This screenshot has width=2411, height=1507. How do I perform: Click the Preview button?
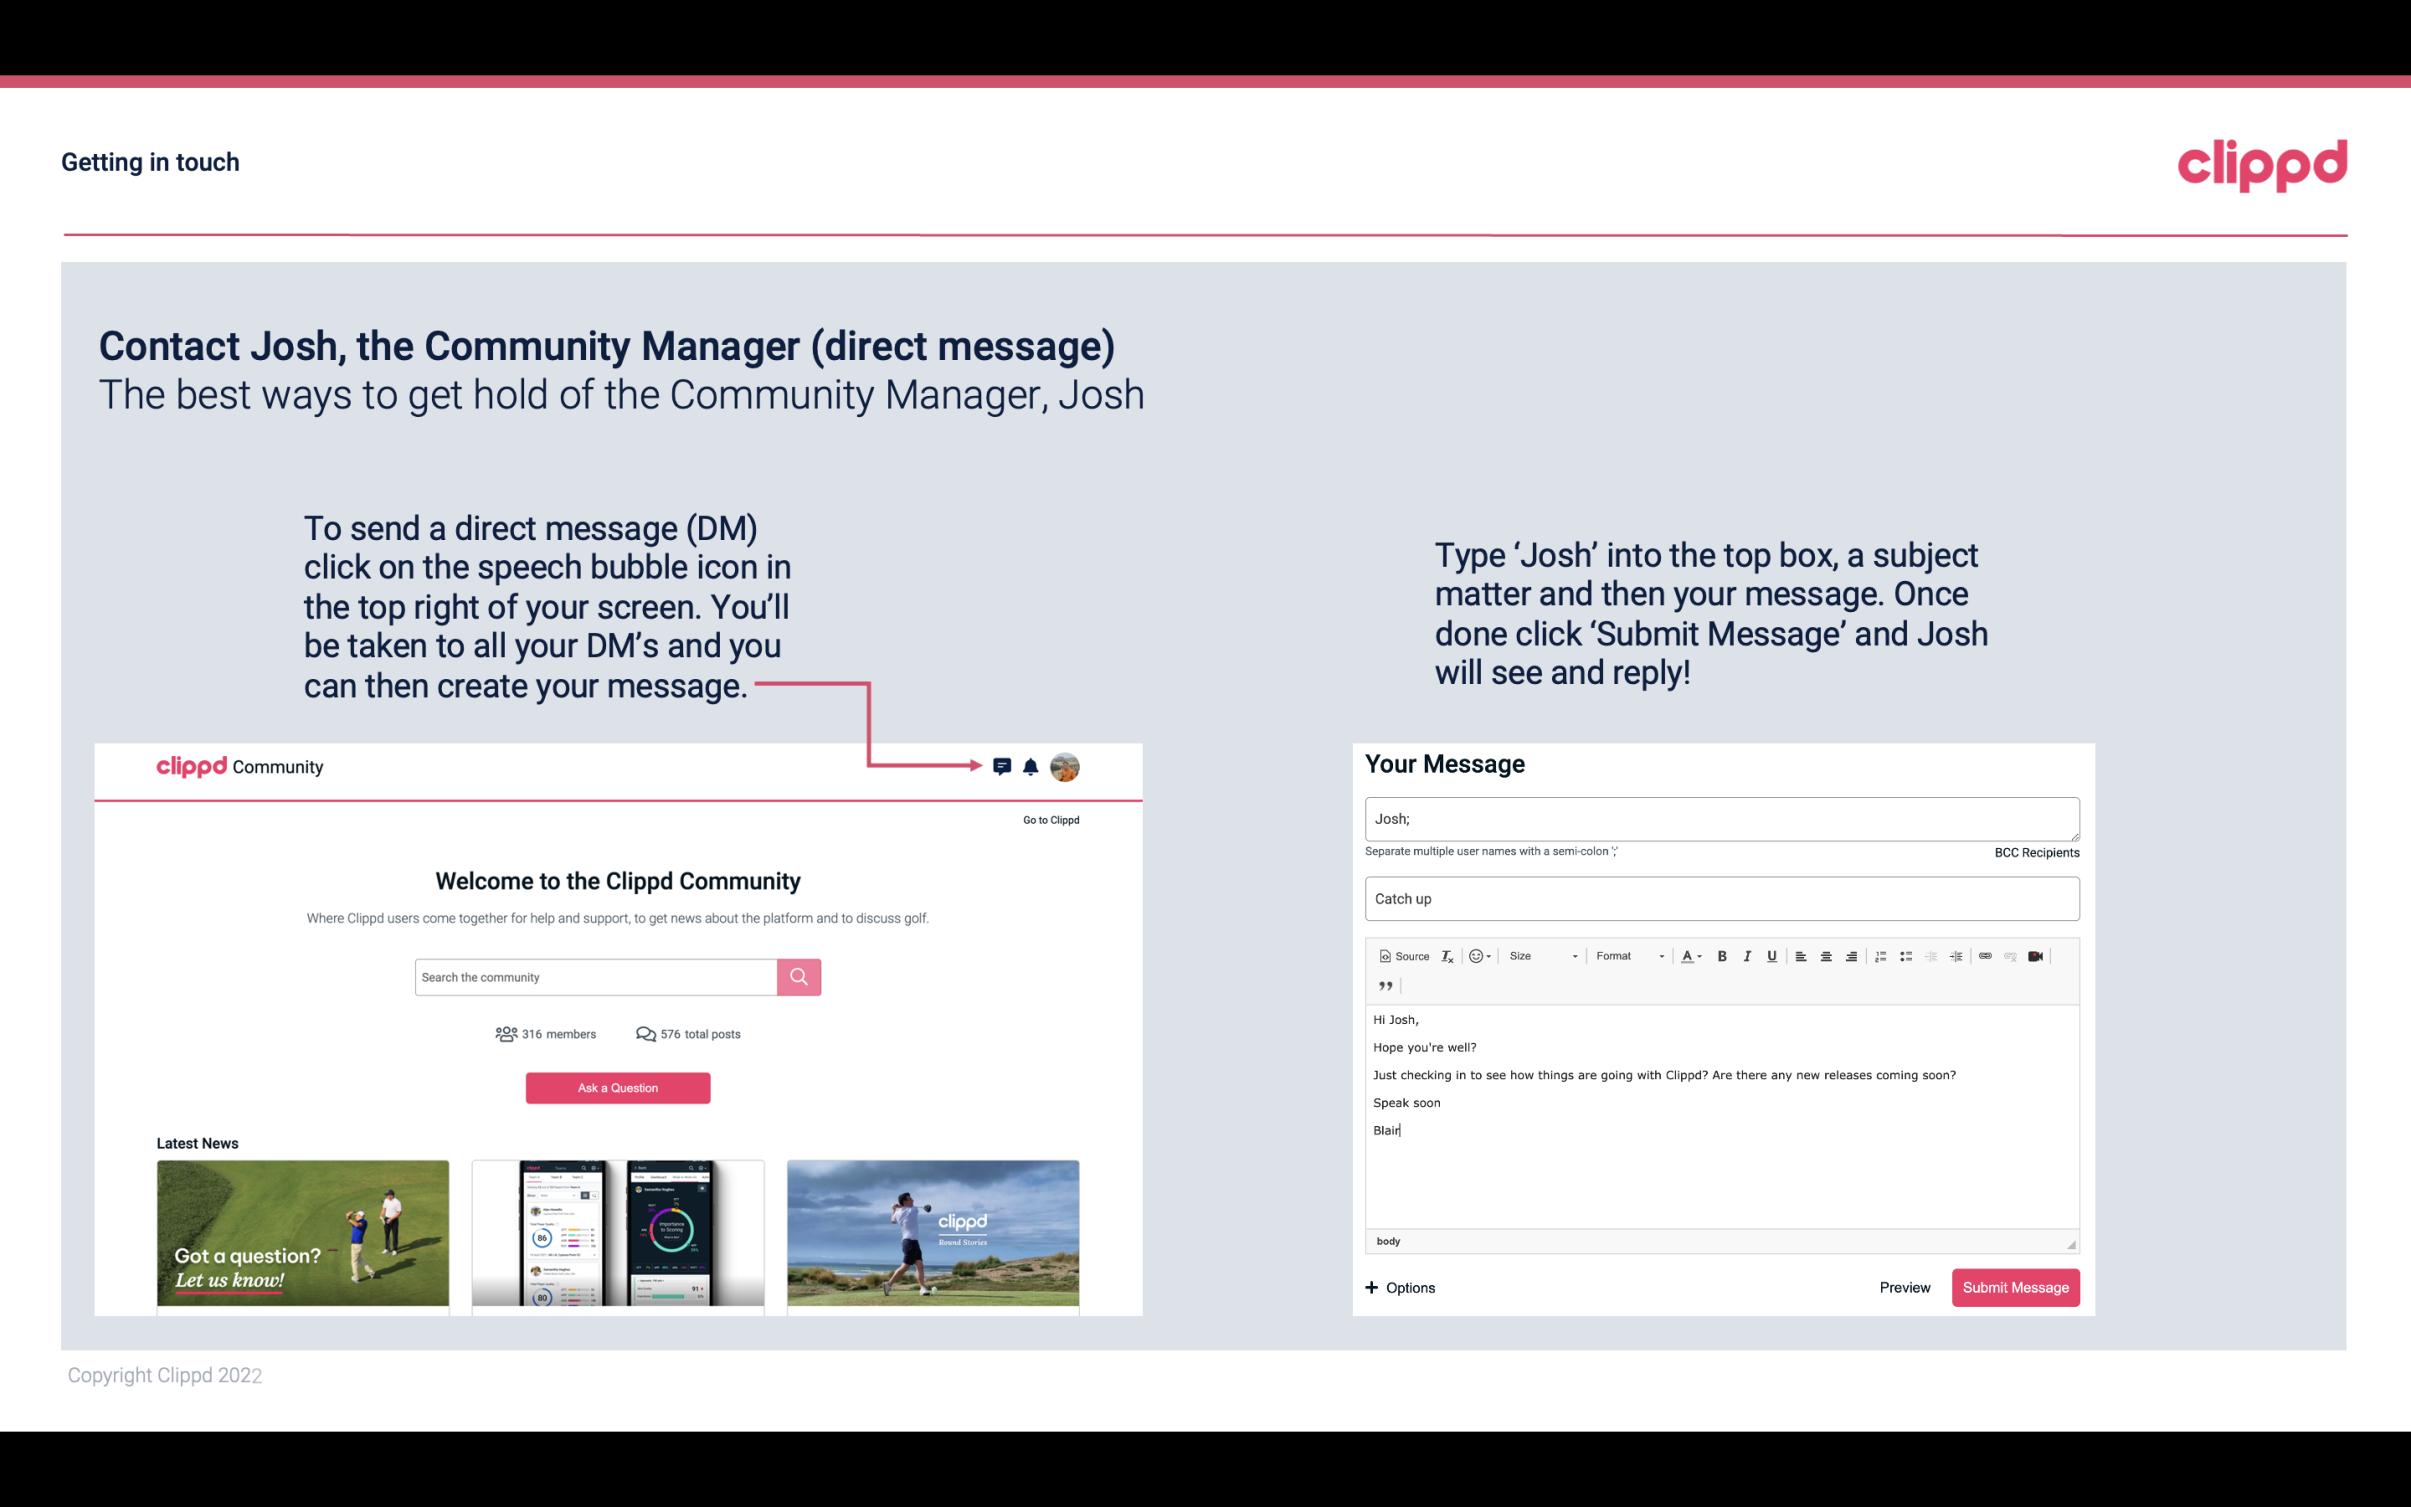pos(1904,1287)
